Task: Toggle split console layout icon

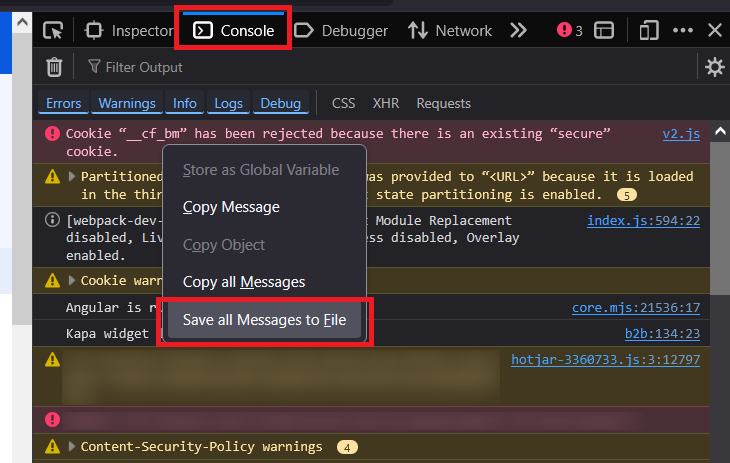Action: point(604,31)
